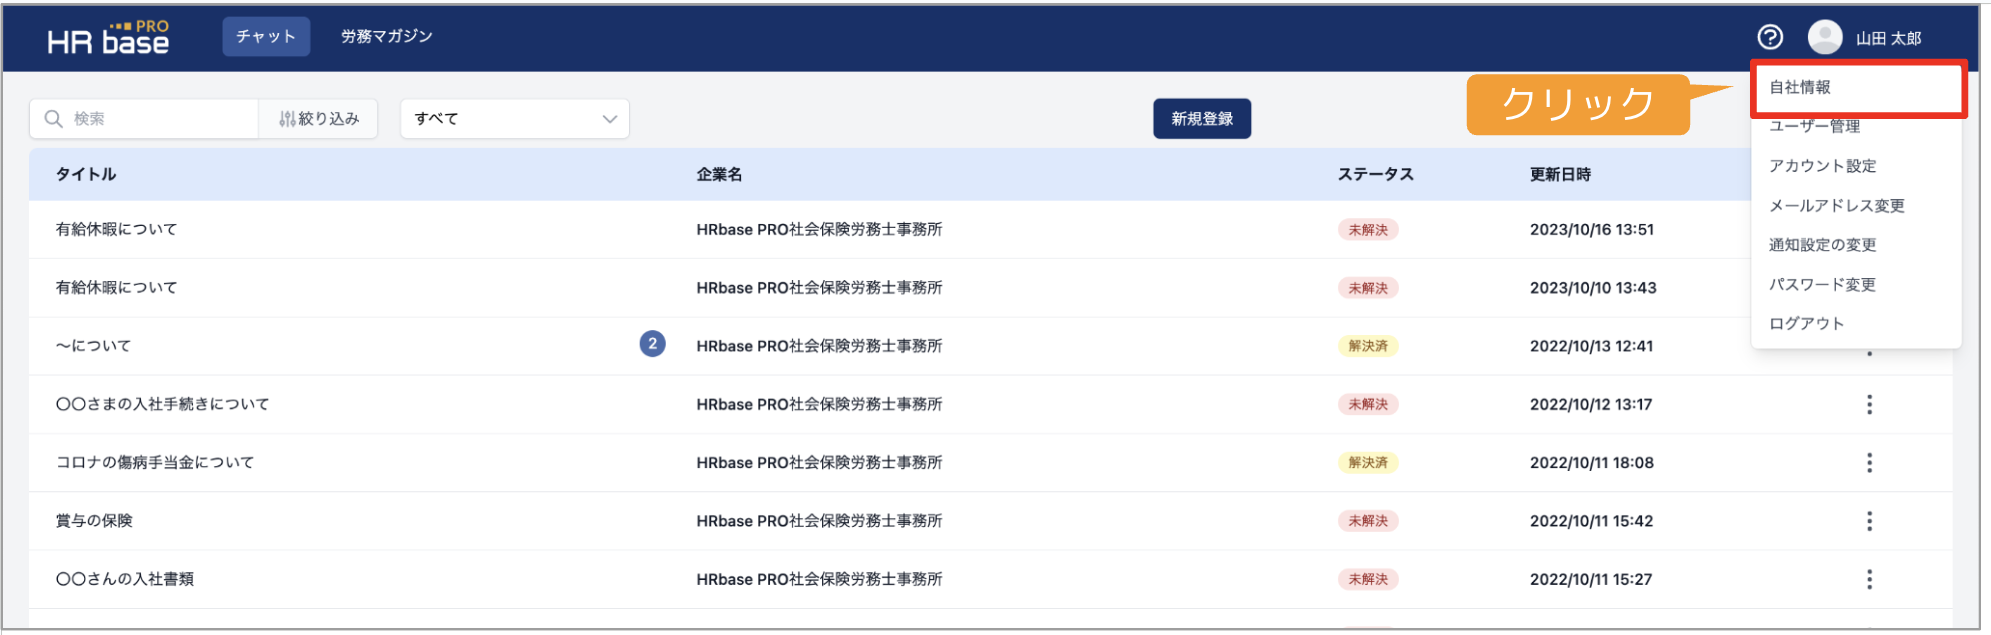1991x635 pixels.
Task: Click the 新規登録 button
Action: [x=1202, y=119]
